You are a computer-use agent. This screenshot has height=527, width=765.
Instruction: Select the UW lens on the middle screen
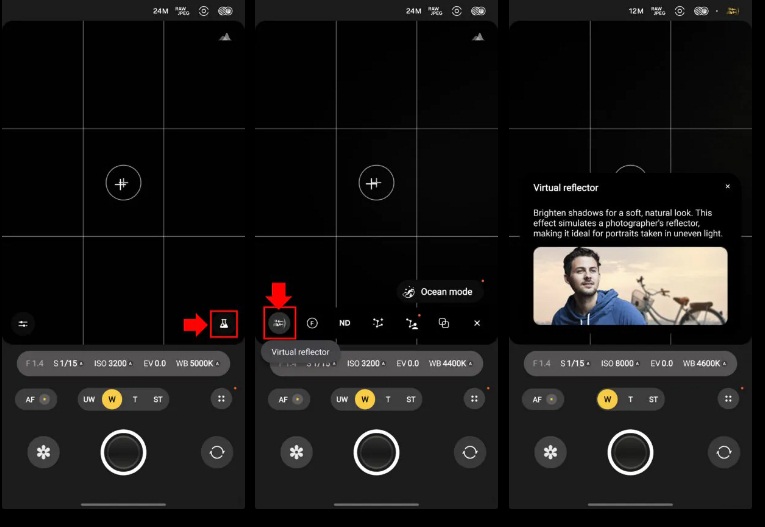[x=342, y=399]
